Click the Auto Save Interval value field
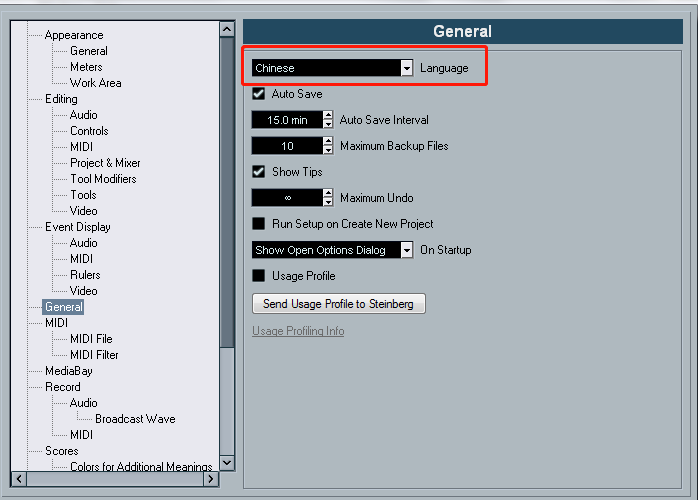This screenshot has height=500, width=698. click(286, 120)
